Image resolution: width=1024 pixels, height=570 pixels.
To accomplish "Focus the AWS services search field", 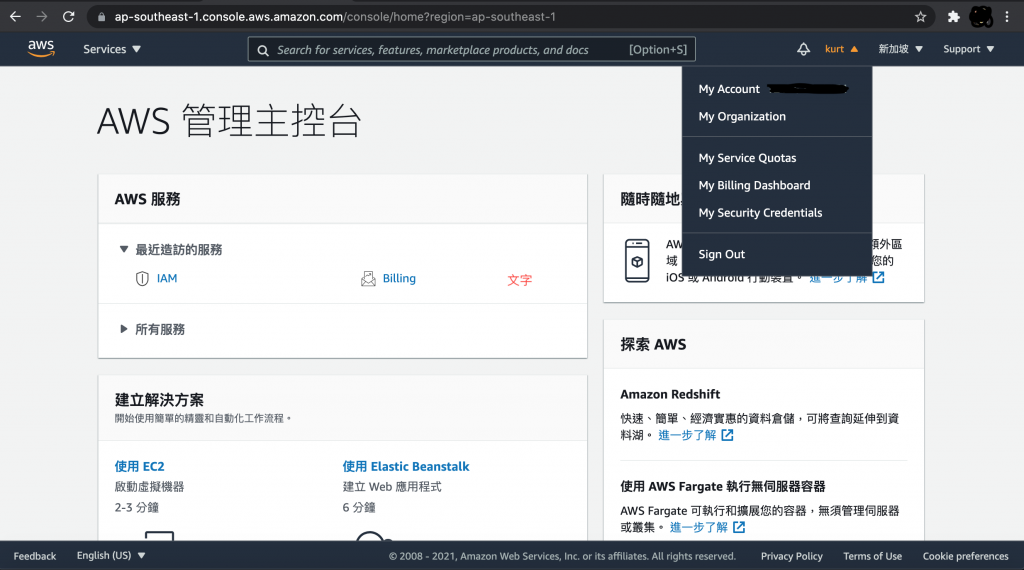I will (472, 50).
